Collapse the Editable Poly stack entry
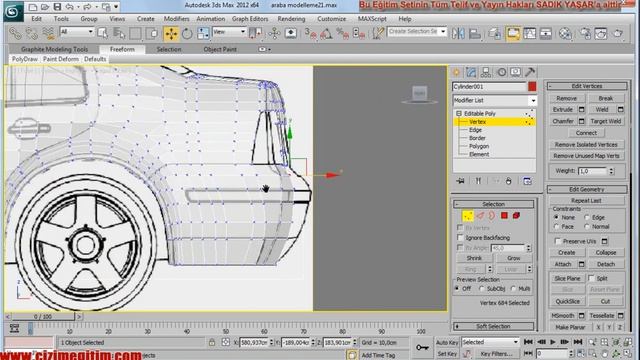The image size is (640, 360). 459,113
